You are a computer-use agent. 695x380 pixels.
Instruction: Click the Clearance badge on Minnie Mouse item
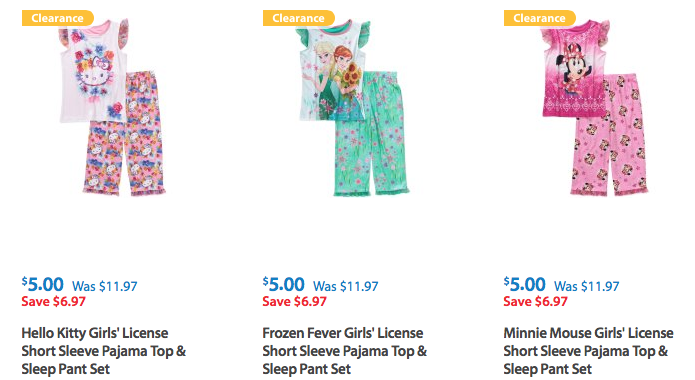coord(539,18)
